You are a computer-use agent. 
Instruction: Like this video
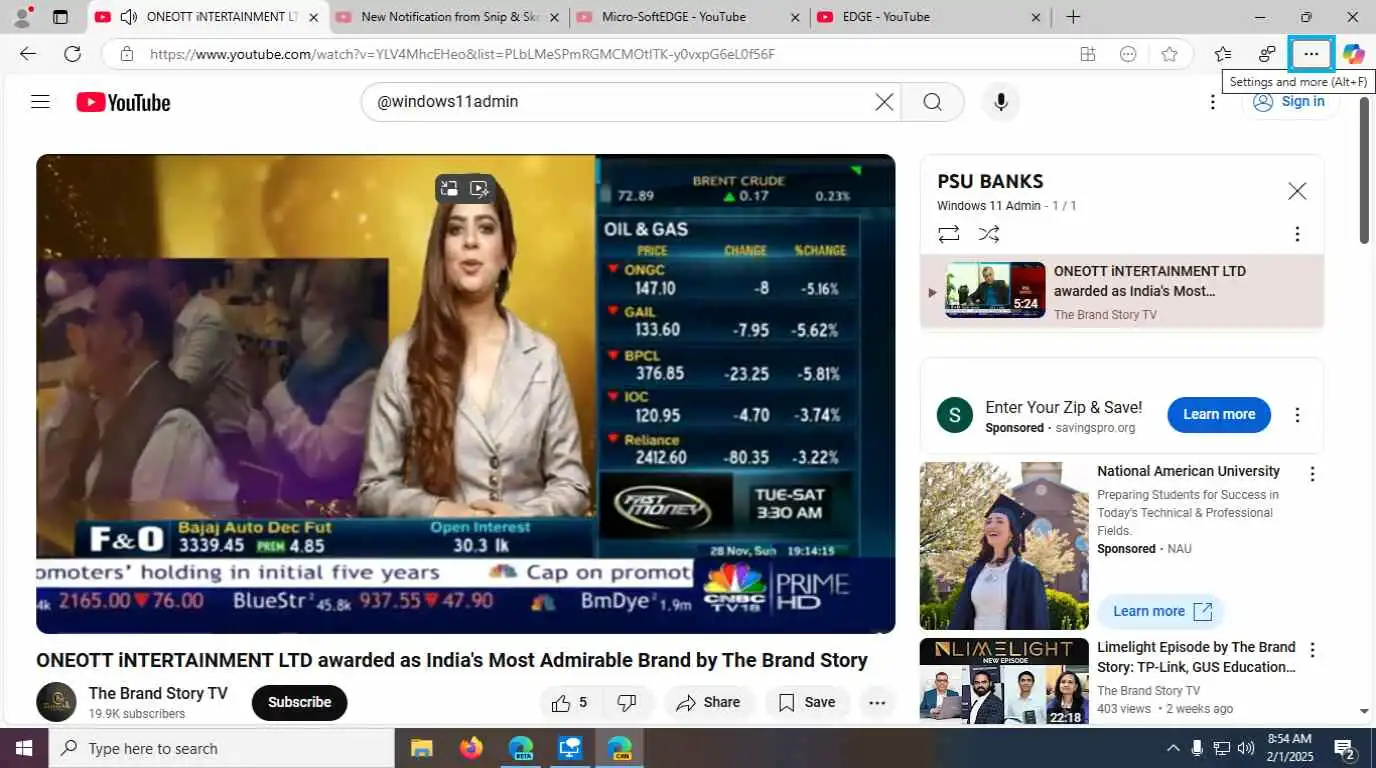(570, 702)
